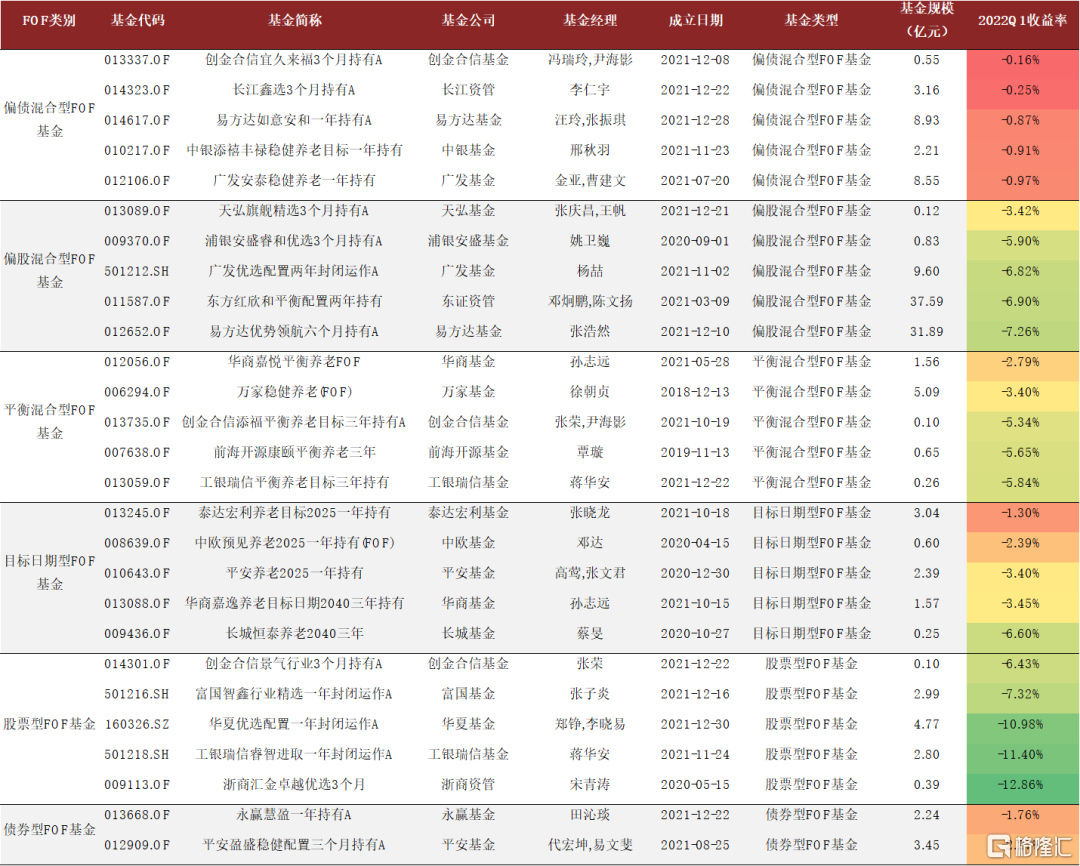Viewport: 1080px width, 866px height.
Task: Select fund manager '张浩然'
Action: (x=590, y=331)
